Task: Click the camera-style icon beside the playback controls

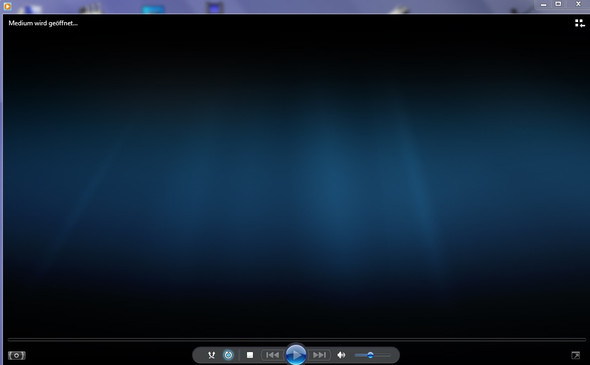Action: click(x=17, y=355)
